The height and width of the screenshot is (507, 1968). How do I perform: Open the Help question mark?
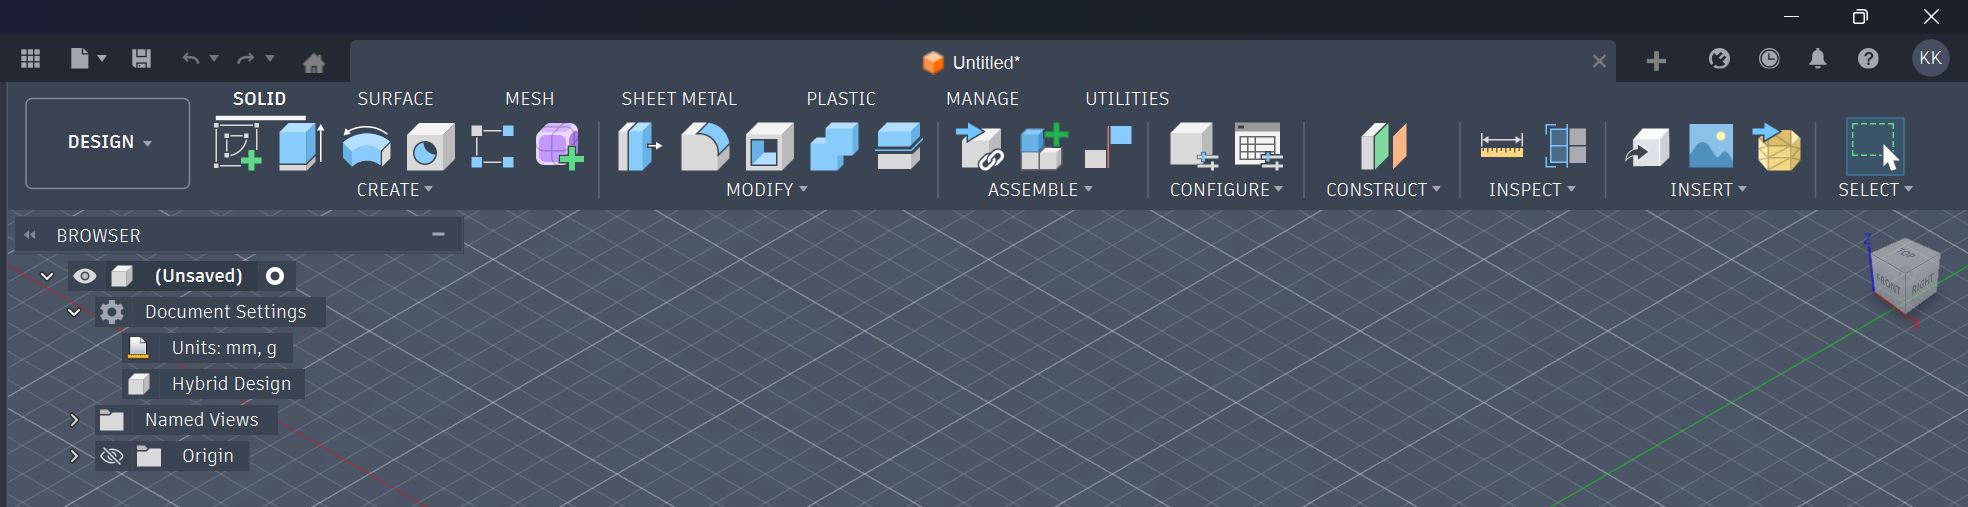[1868, 59]
